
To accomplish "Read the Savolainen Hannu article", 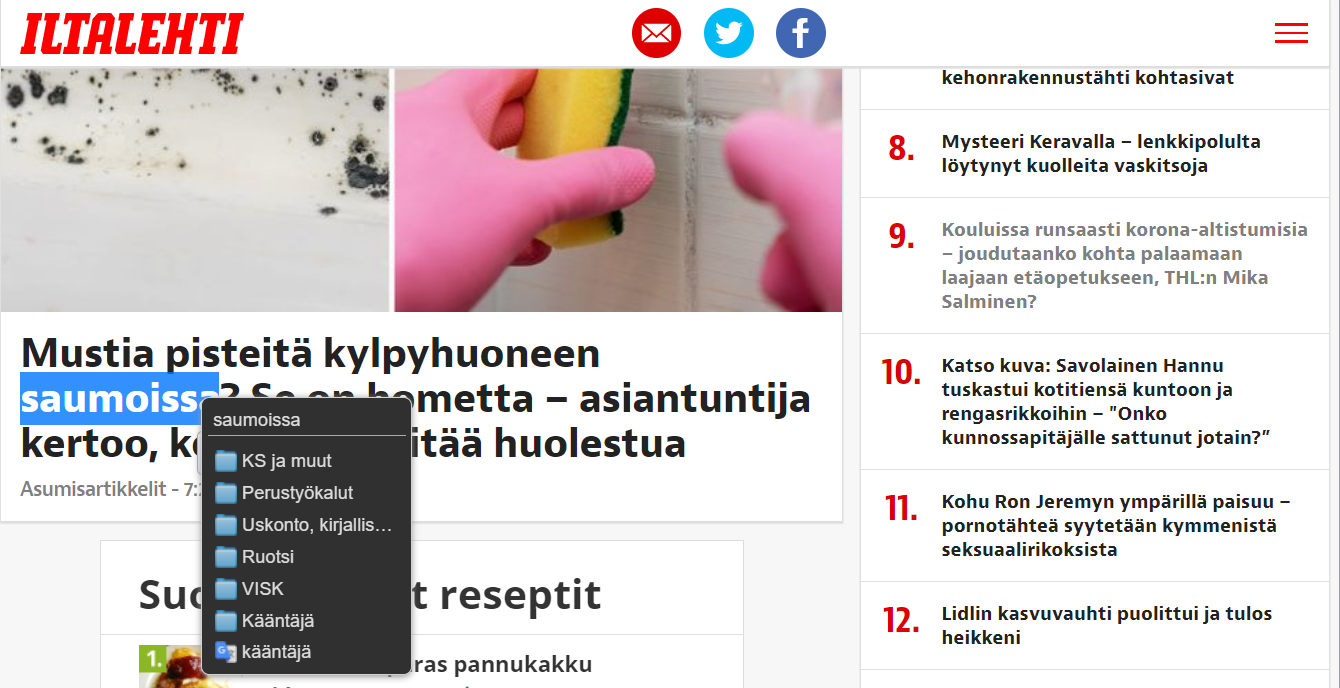I will 1106,401.
